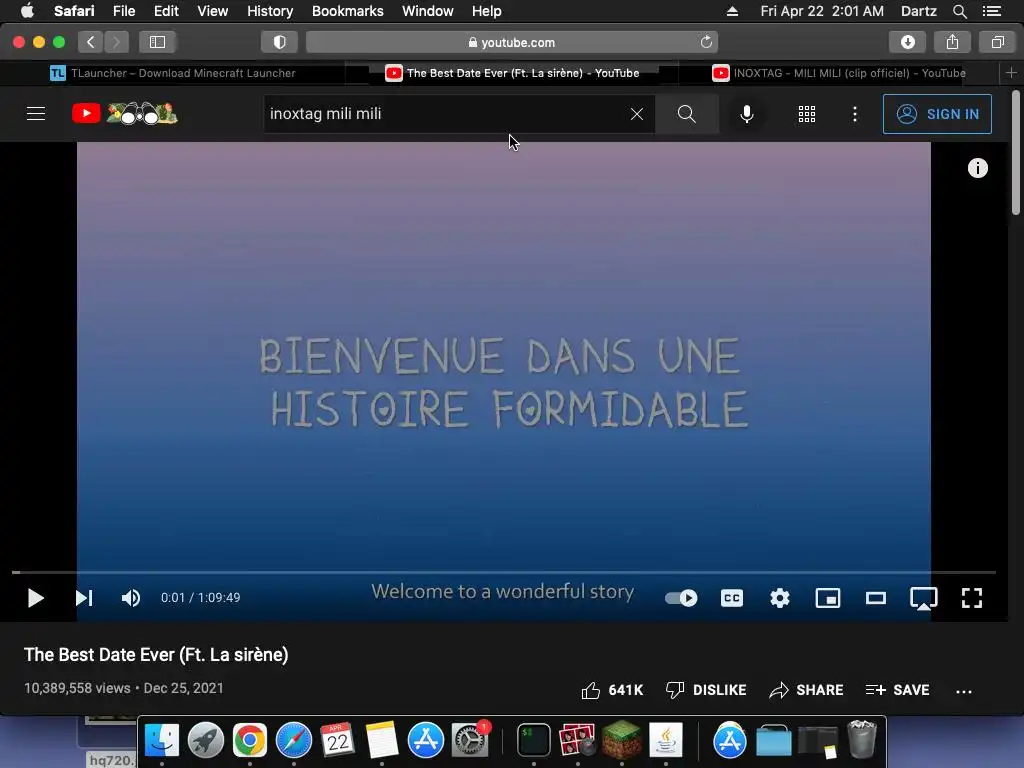1024x768 pixels.
Task: Open the History menu
Action: click(270, 11)
